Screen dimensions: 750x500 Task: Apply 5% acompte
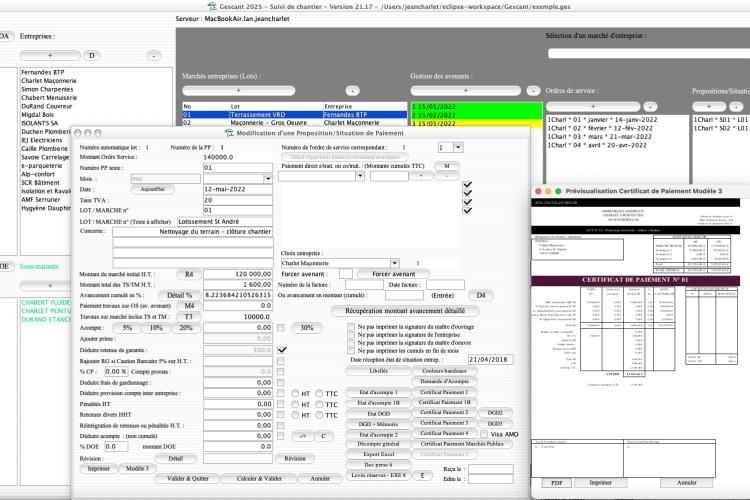[127, 328]
